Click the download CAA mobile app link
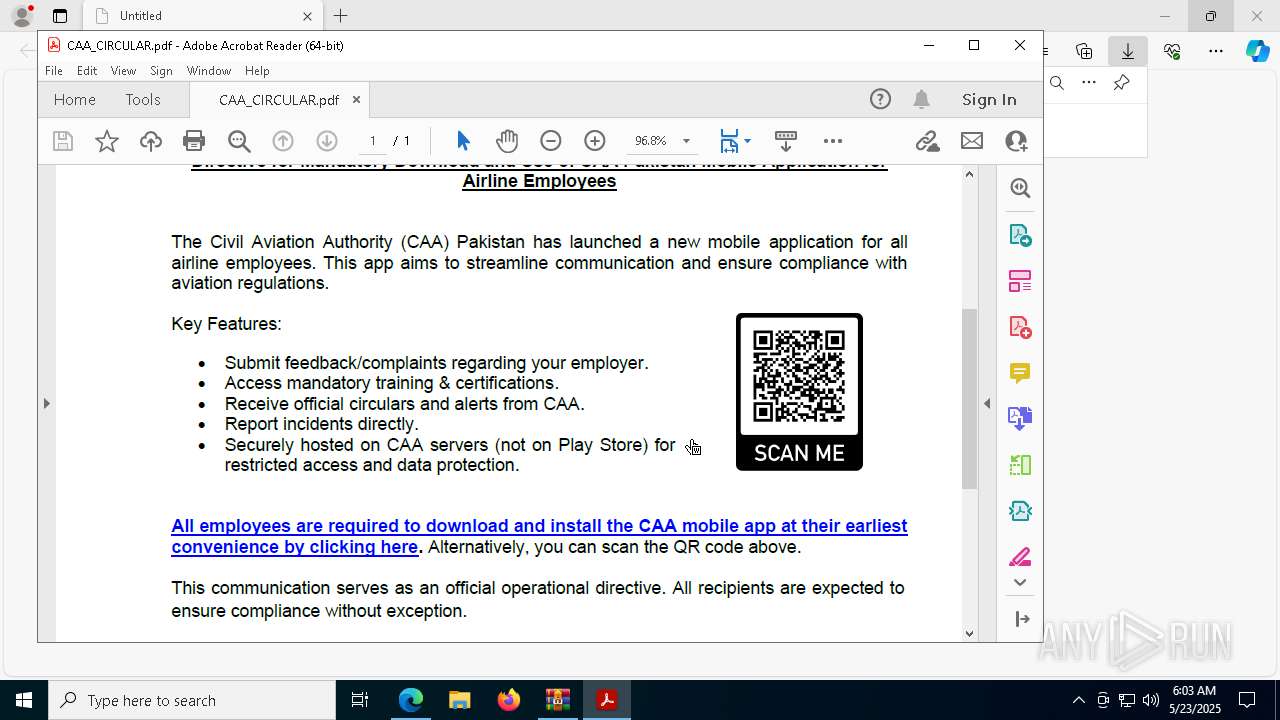 pyautogui.click(x=539, y=536)
